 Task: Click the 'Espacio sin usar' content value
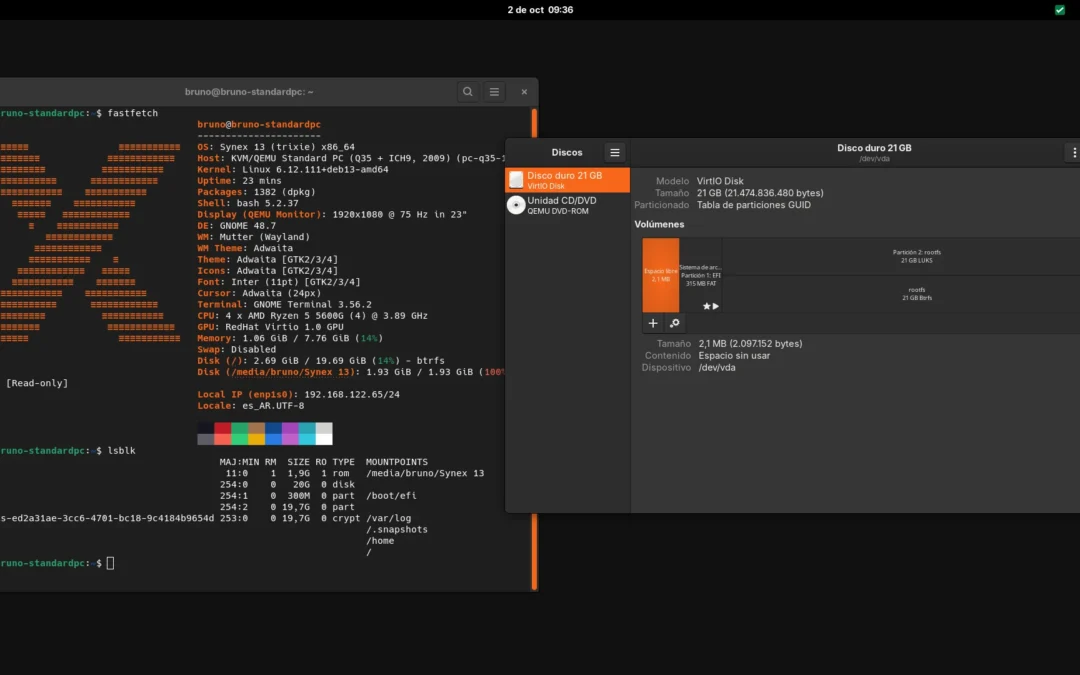pyautogui.click(x=734, y=355)
